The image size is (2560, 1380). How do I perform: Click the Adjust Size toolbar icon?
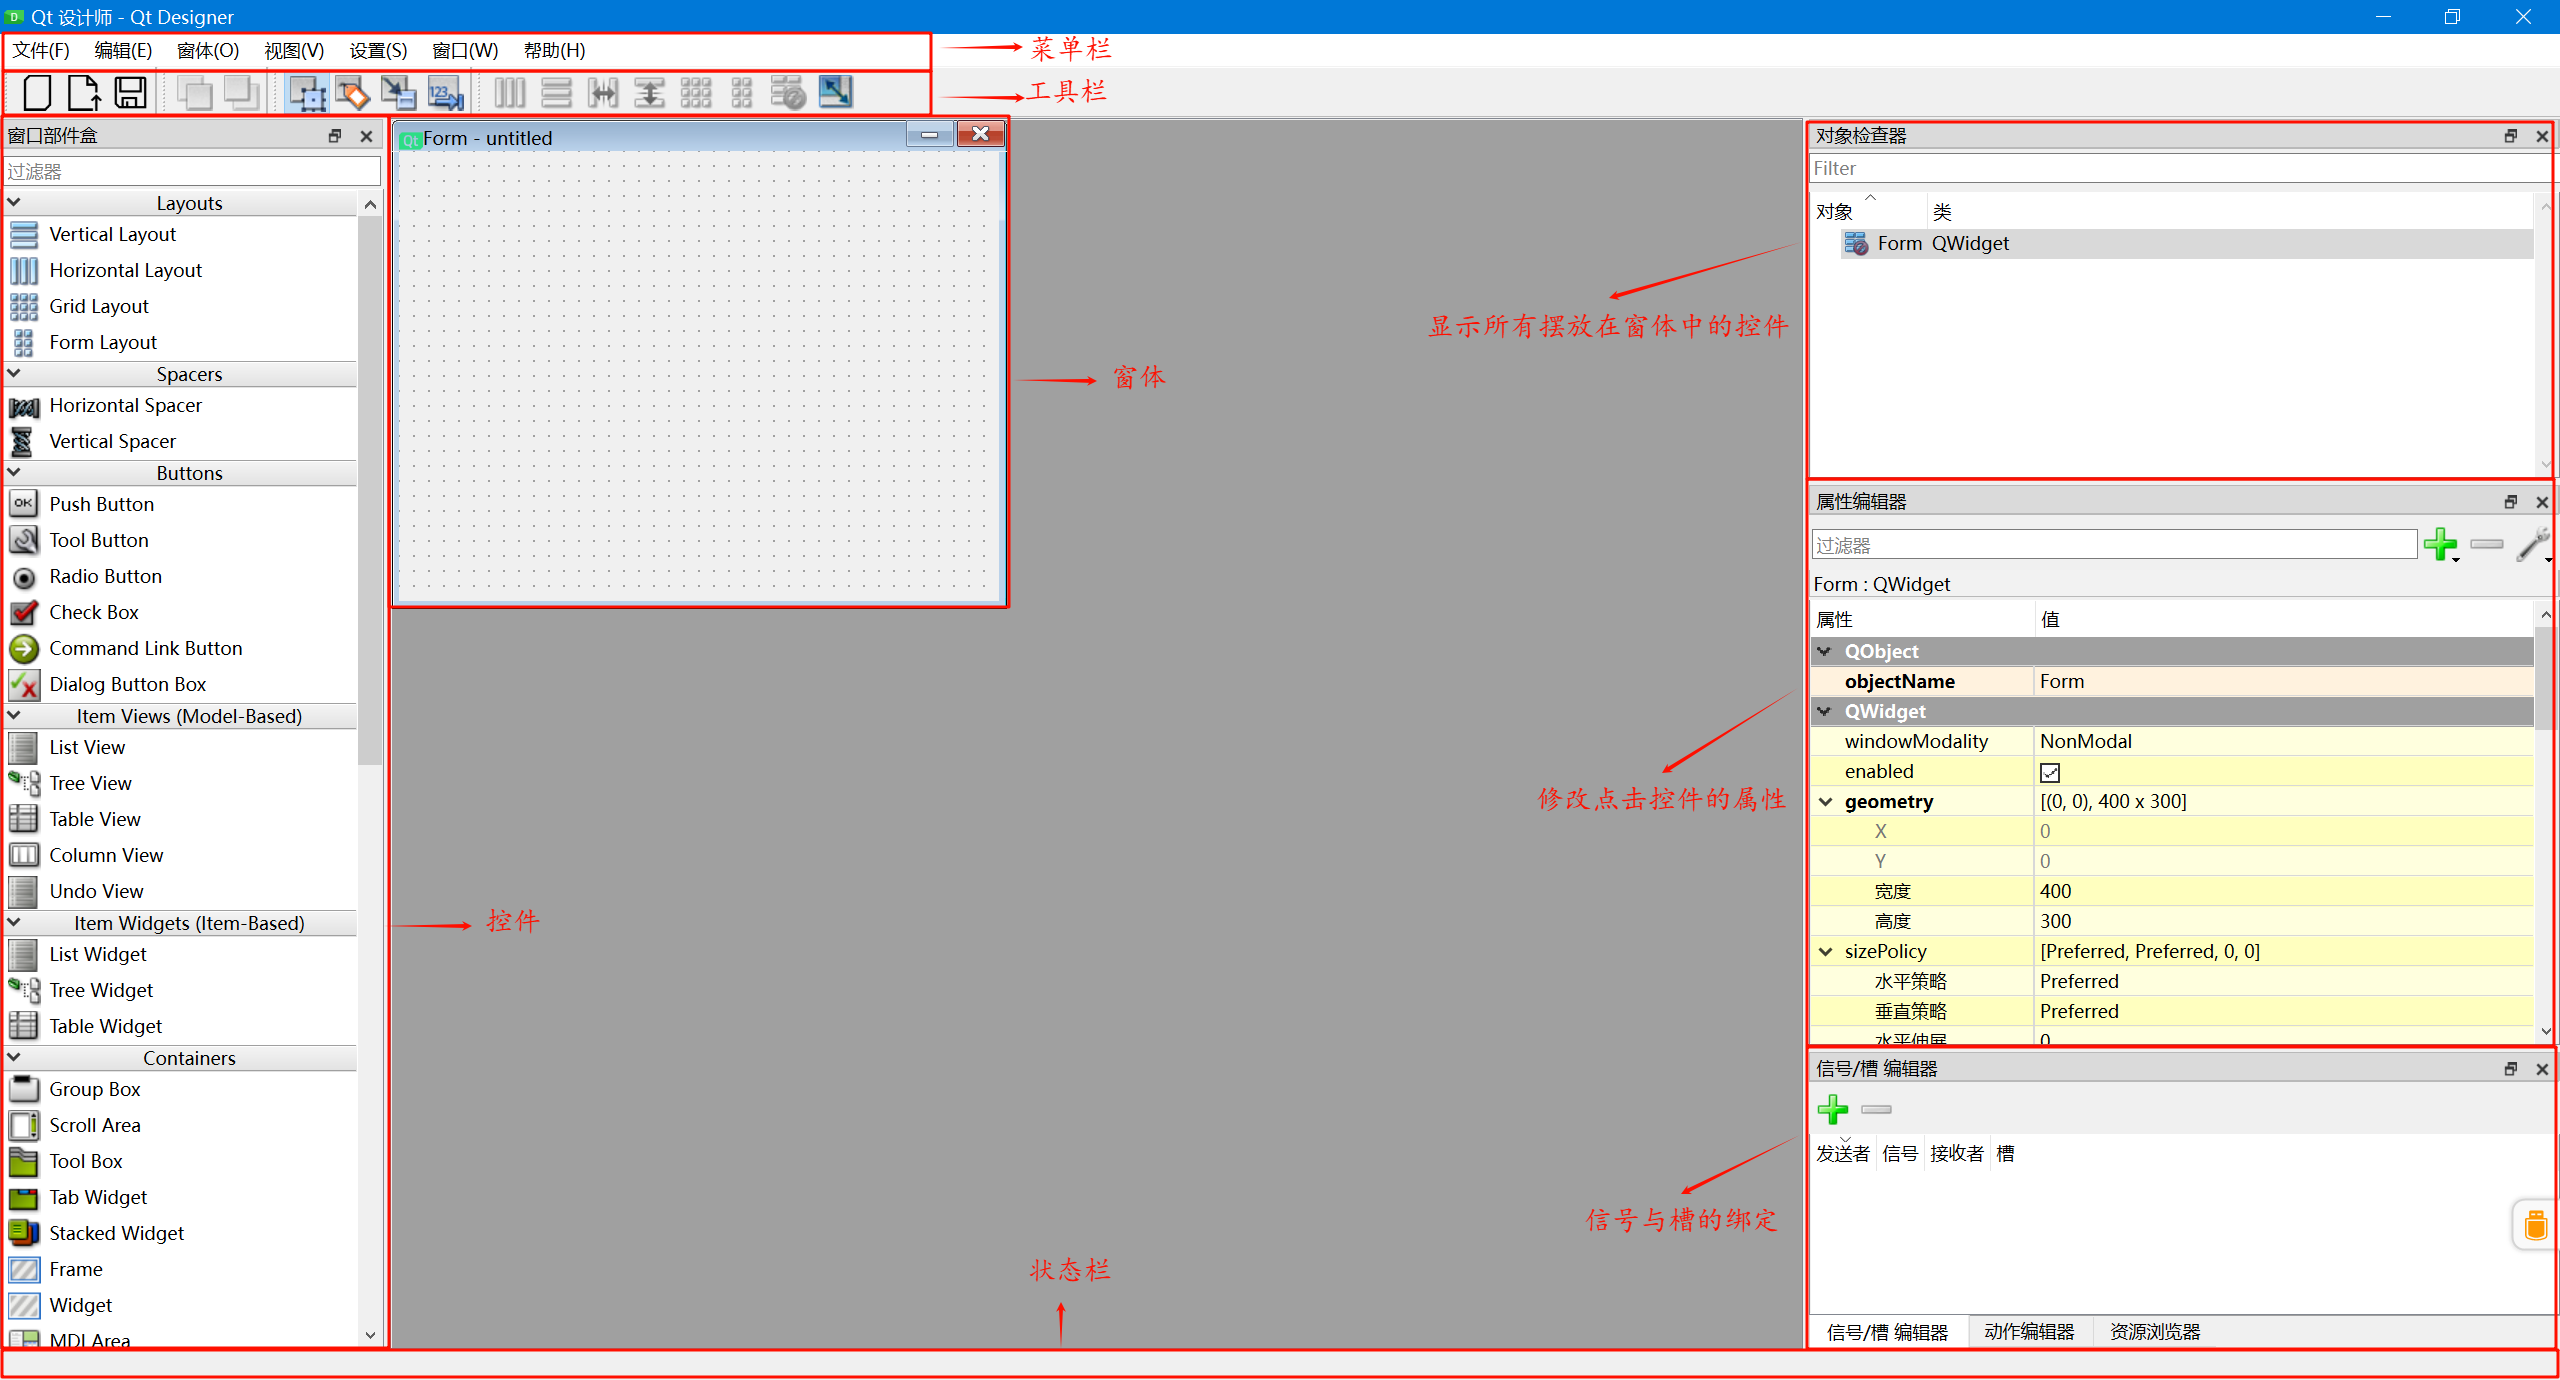click(x=836, y=93)
